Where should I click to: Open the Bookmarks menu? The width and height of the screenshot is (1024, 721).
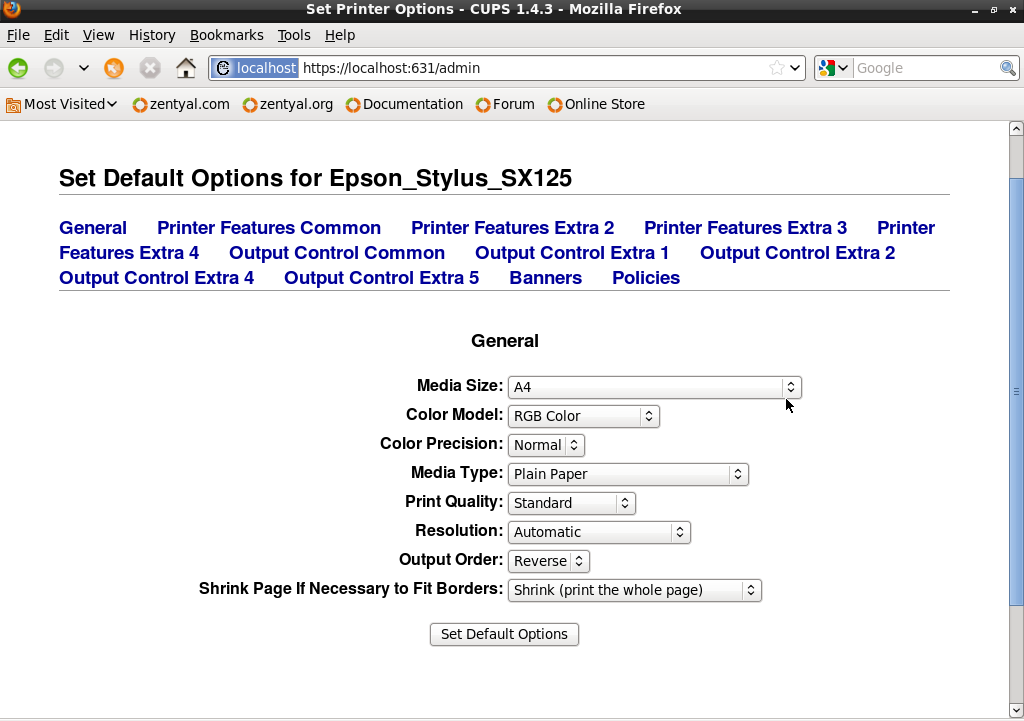point(227,35)
